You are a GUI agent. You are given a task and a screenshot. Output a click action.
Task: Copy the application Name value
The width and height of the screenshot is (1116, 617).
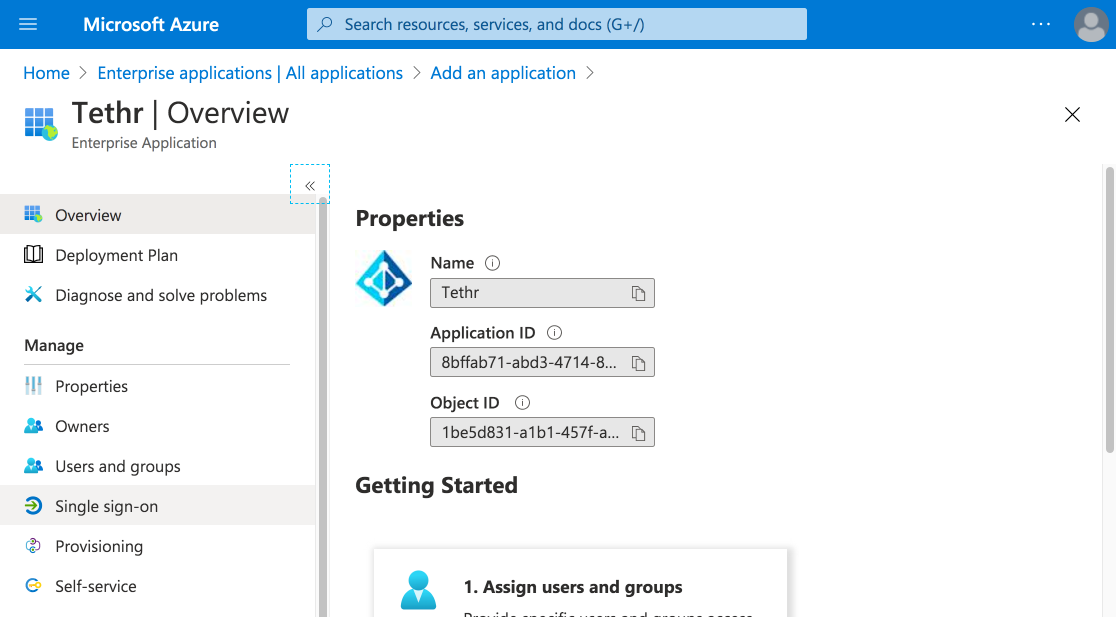(x=639, y=292)
